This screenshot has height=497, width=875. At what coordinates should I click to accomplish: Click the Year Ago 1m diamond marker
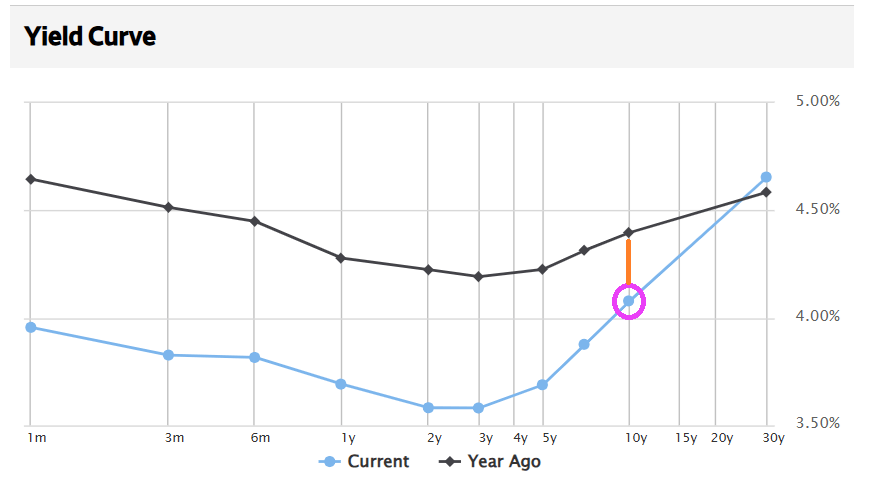[30, 179]
